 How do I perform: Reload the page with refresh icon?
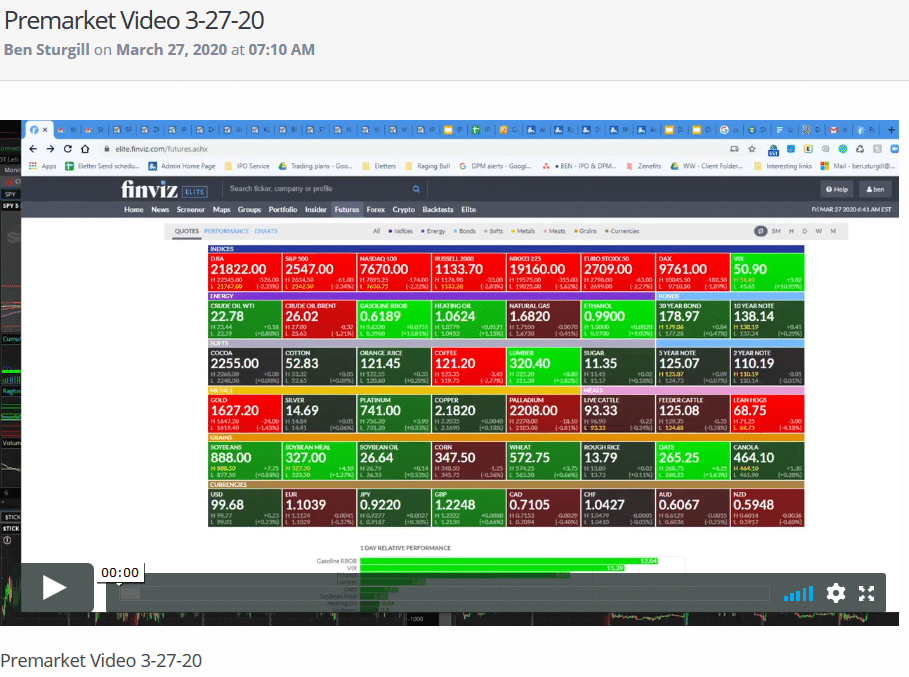[x=68, y=149]
